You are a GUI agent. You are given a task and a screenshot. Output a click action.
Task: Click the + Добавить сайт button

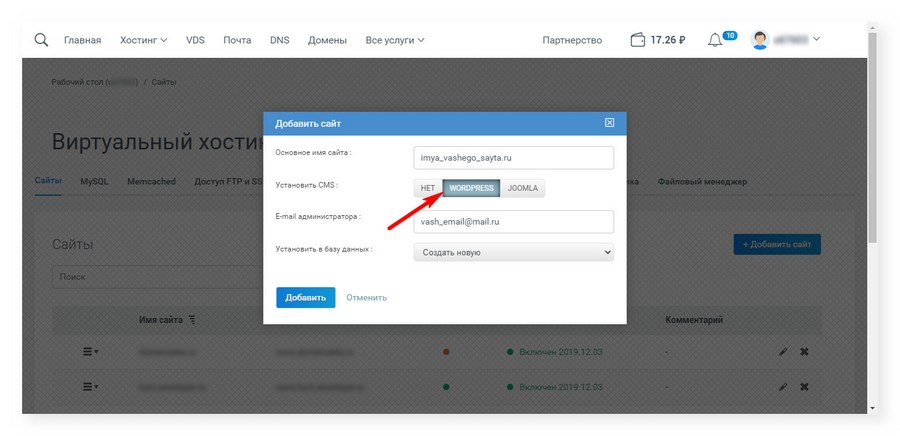pyautogui.click(x=777, y=244)
